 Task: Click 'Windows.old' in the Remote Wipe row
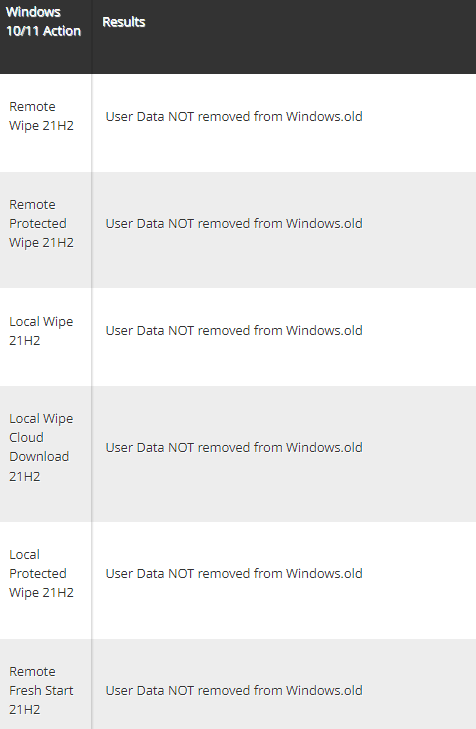tap(324, 116)
